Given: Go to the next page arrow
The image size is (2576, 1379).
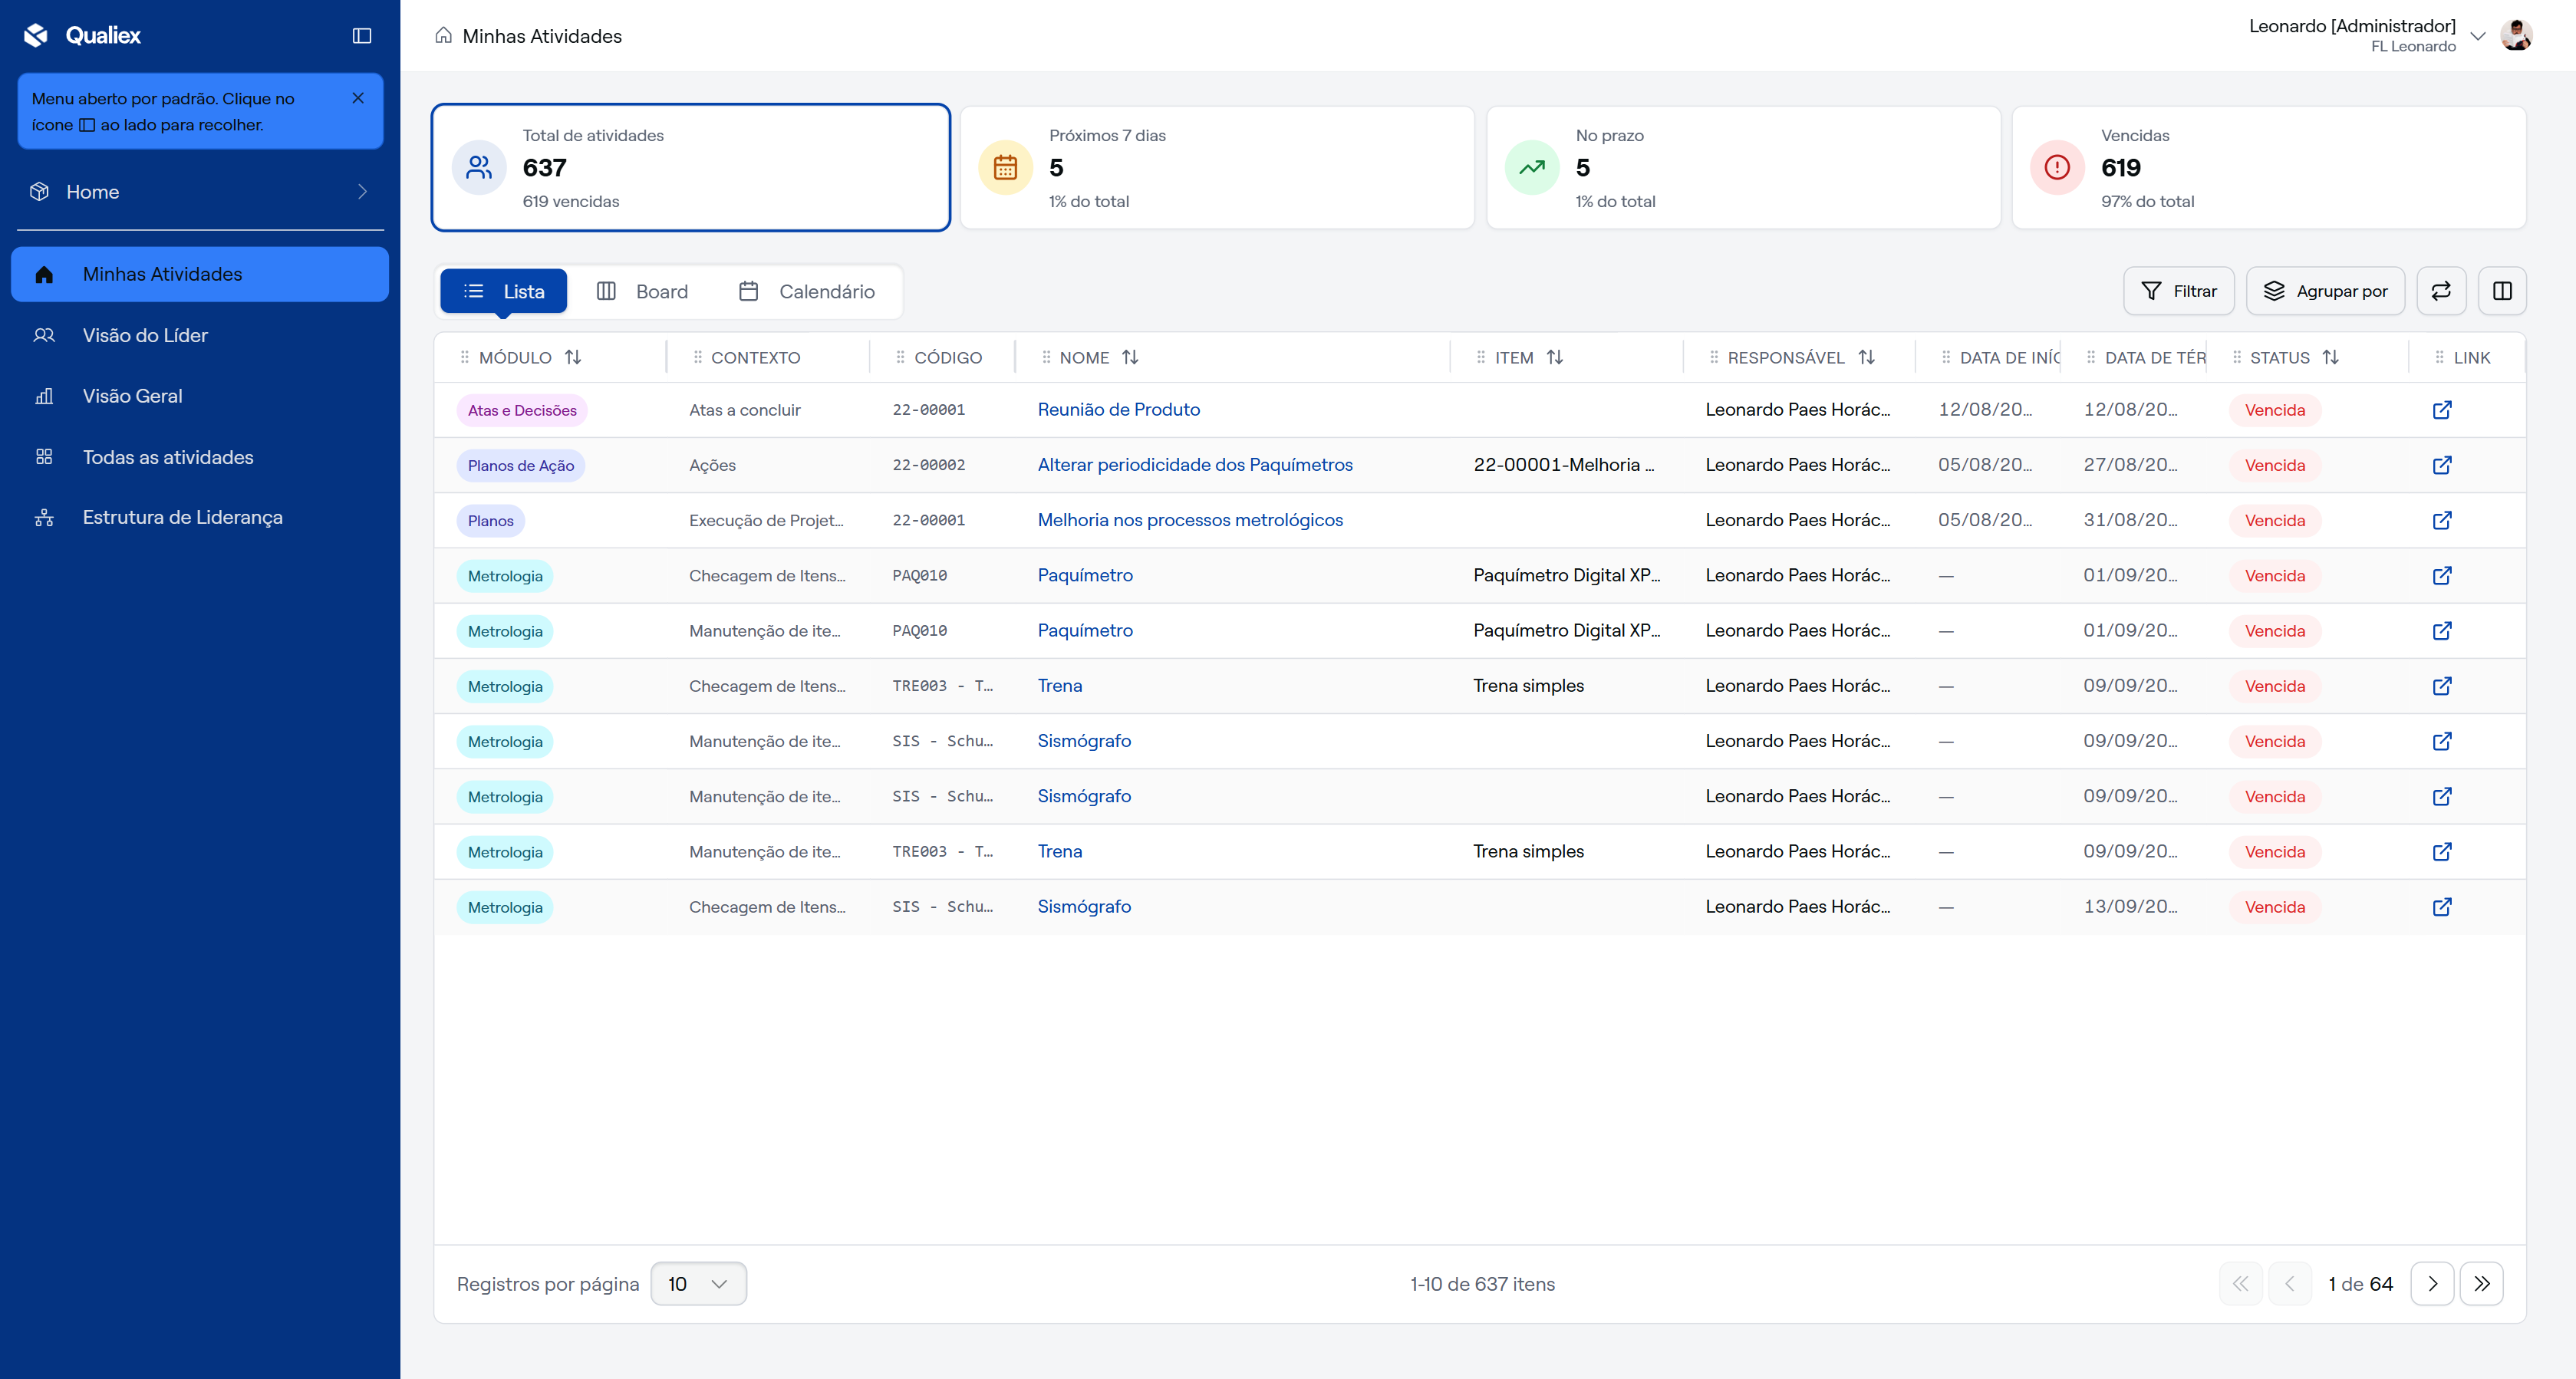Looking at the screenshot, I should pyautogui.click(x=2432, y=1284).
